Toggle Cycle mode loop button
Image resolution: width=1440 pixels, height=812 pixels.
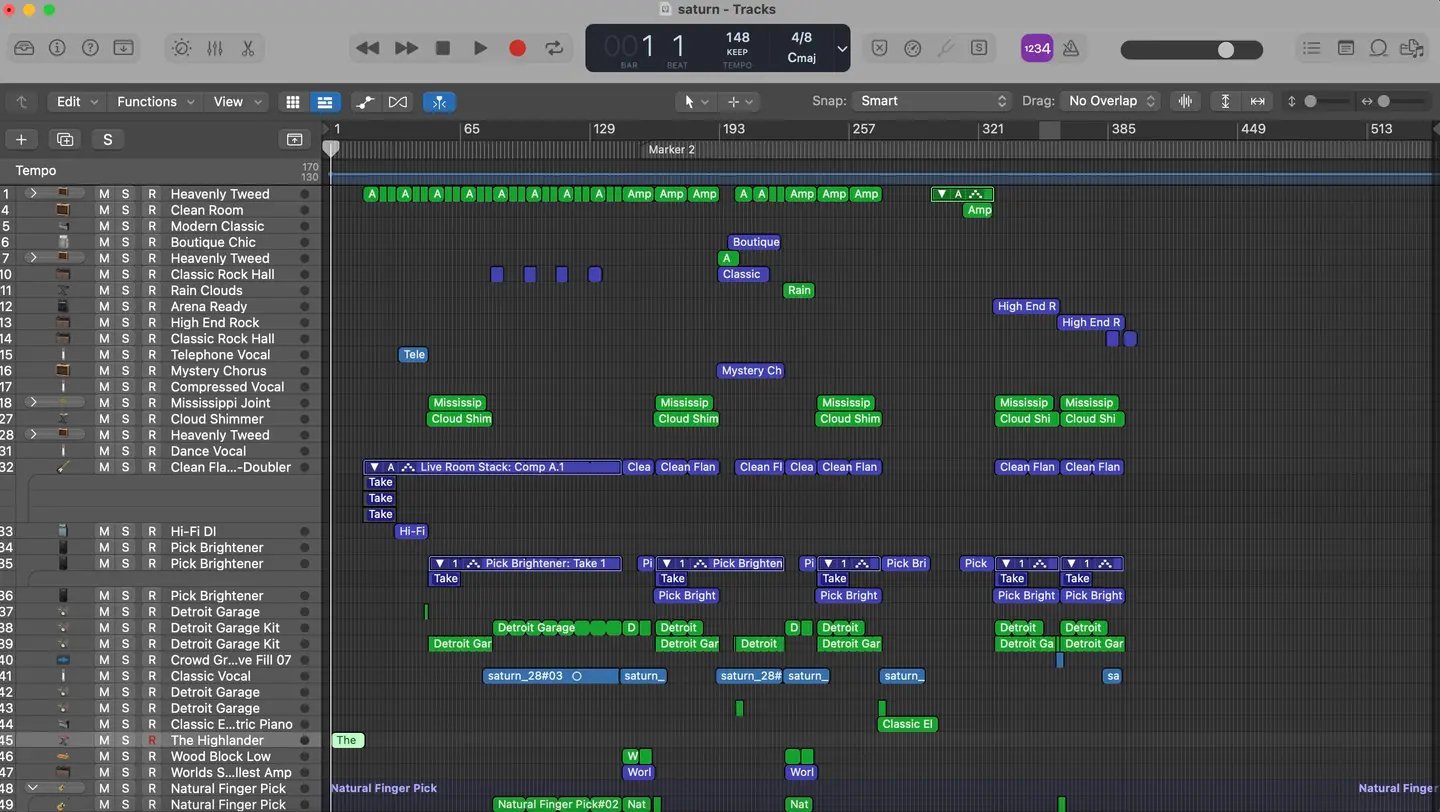[x=554, y=48]
